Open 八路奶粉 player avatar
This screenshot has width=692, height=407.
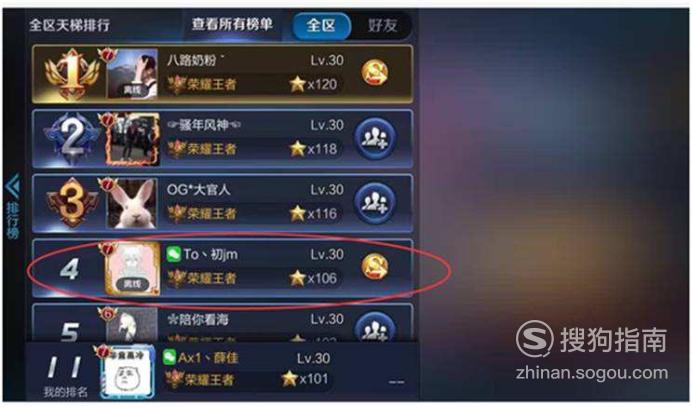pyautogui.click(x=132, y=74)
